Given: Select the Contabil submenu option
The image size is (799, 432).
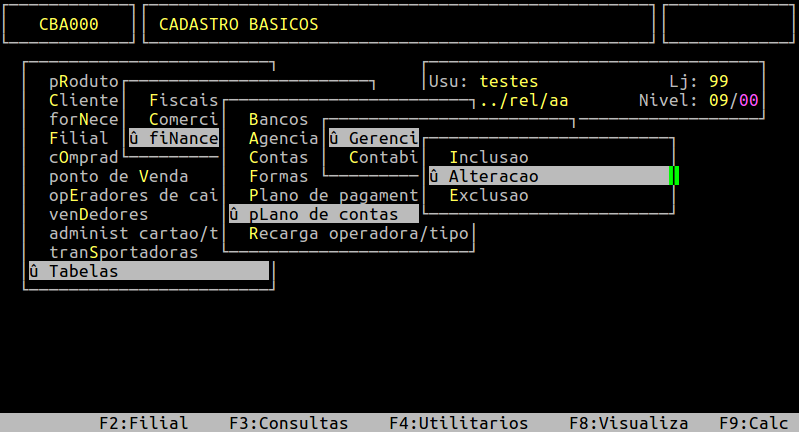Looking at the screenshot, I should coord(383,157).
